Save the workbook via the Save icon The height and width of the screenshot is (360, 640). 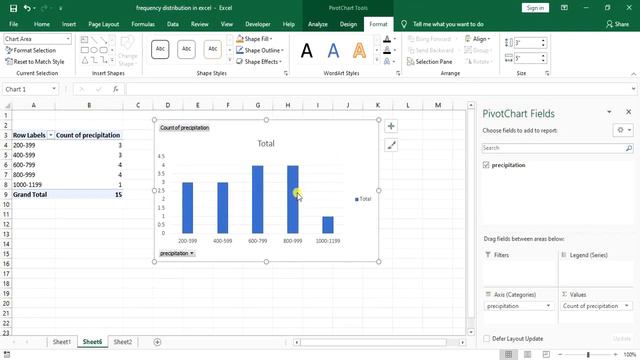[x=13, y=8]
